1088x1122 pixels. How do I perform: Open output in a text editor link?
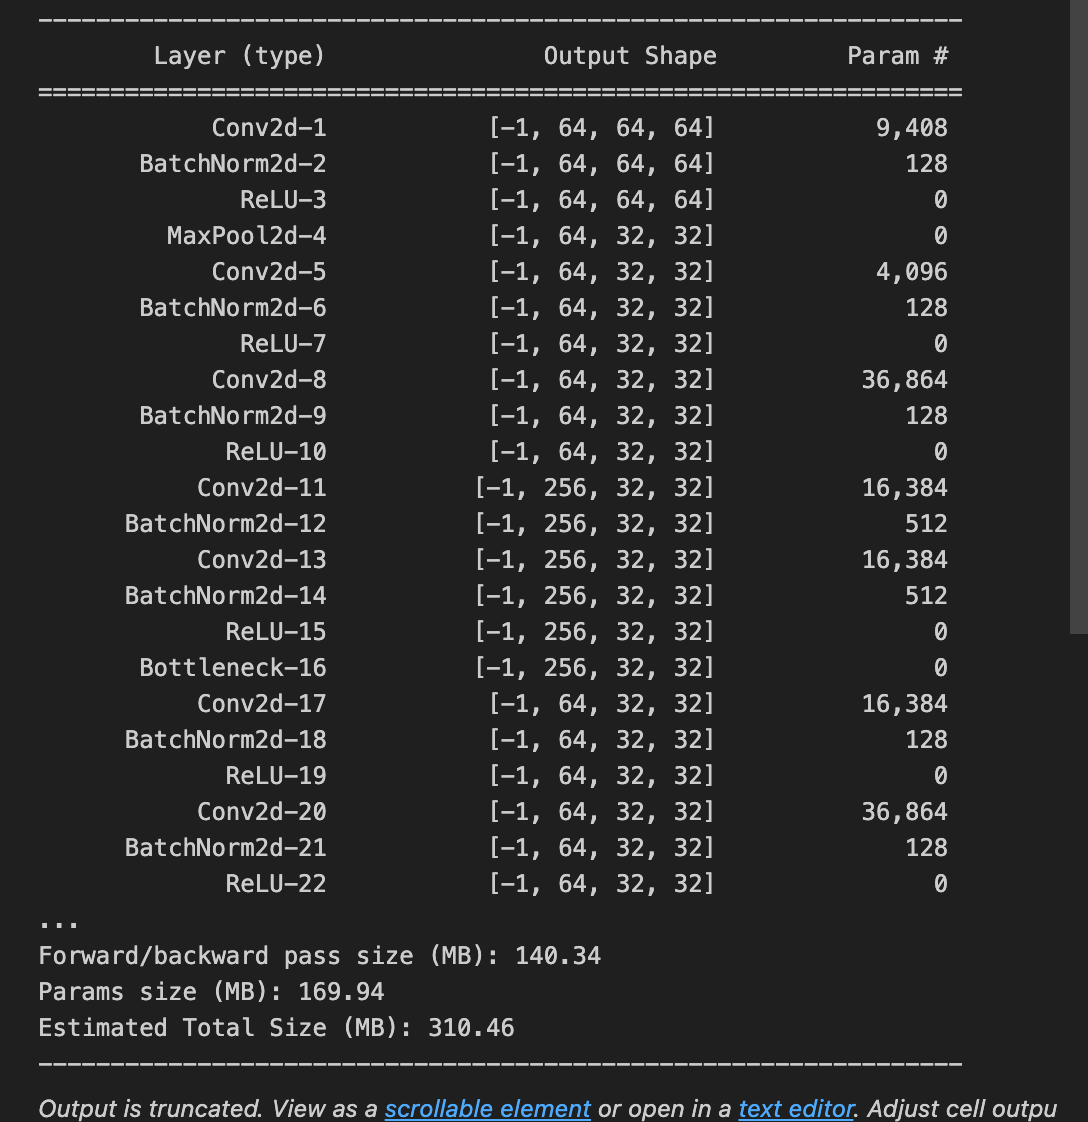point(797,1108)
